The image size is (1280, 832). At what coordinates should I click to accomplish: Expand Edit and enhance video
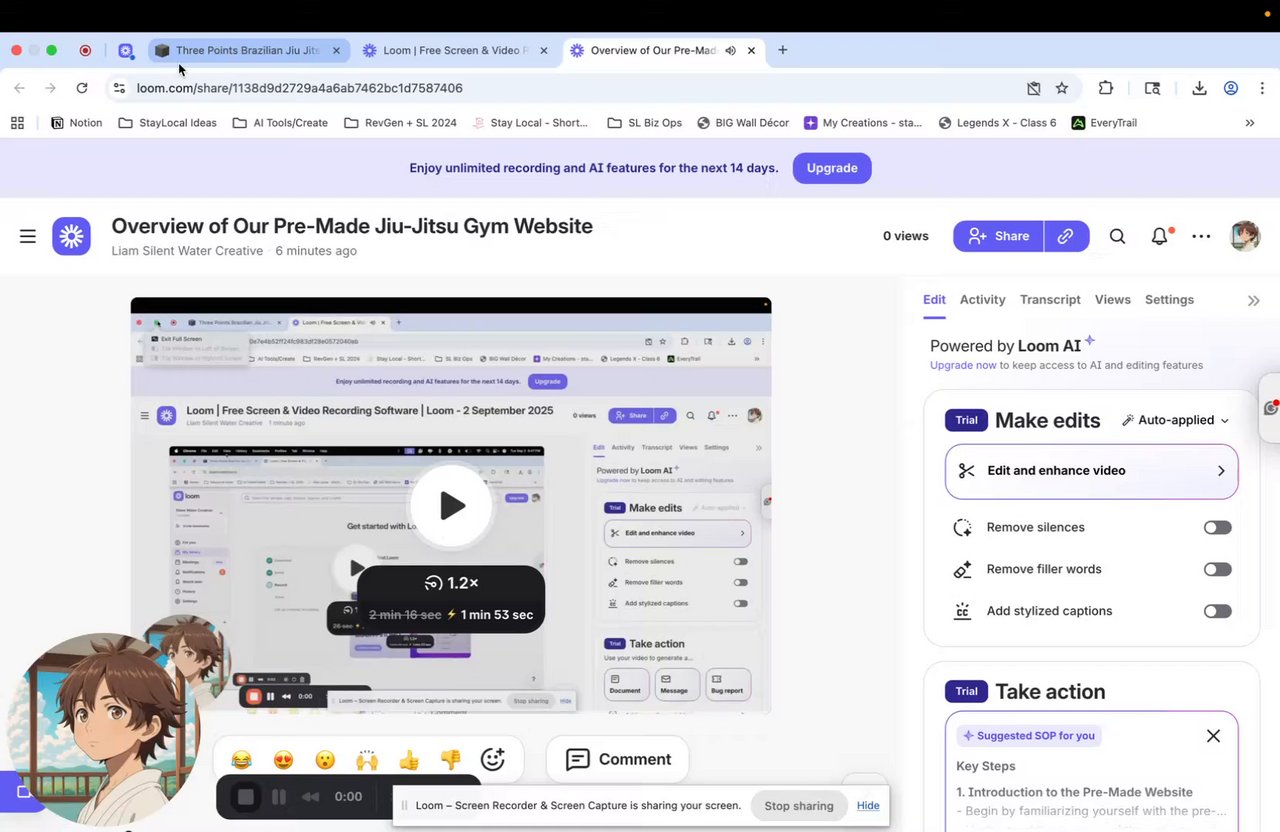pyautogui.click(x=1091, y=471)
